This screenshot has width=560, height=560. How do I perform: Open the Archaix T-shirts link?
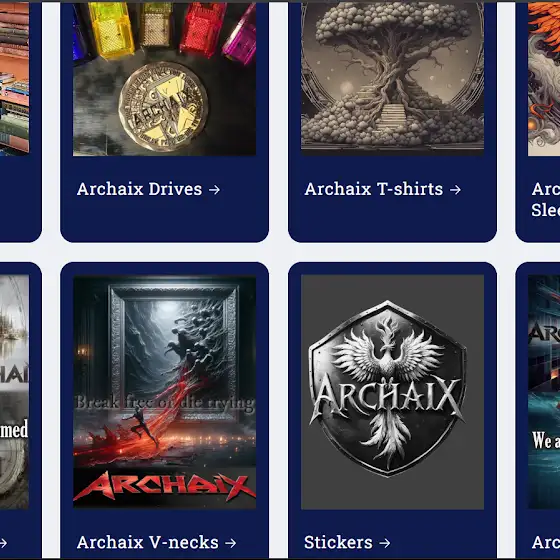382,189
